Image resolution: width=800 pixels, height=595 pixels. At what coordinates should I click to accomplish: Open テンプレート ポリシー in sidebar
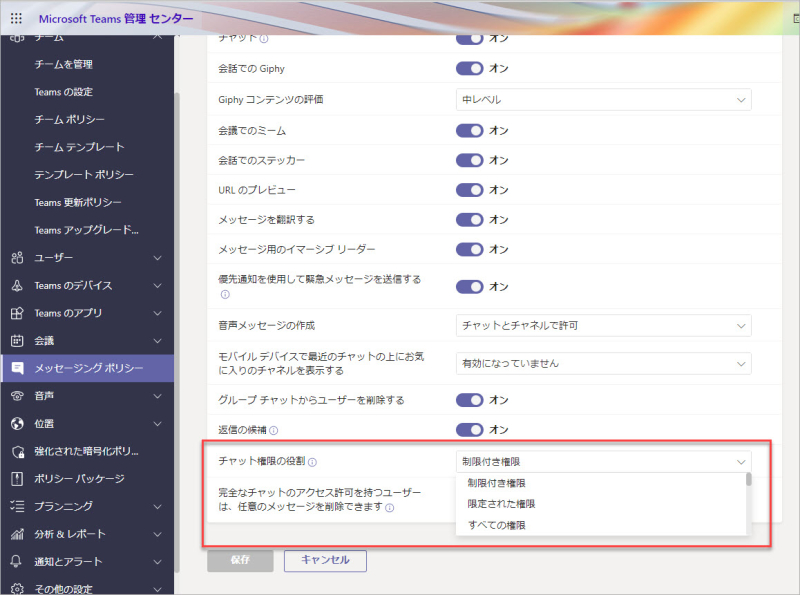(x=84, y=175)
